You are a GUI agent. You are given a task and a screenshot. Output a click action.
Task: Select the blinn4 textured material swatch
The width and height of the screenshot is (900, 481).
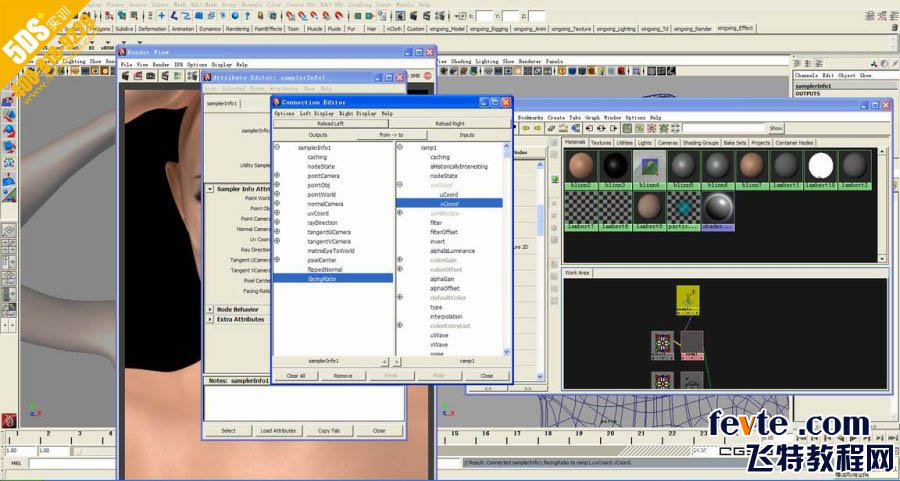click(650, 170)
